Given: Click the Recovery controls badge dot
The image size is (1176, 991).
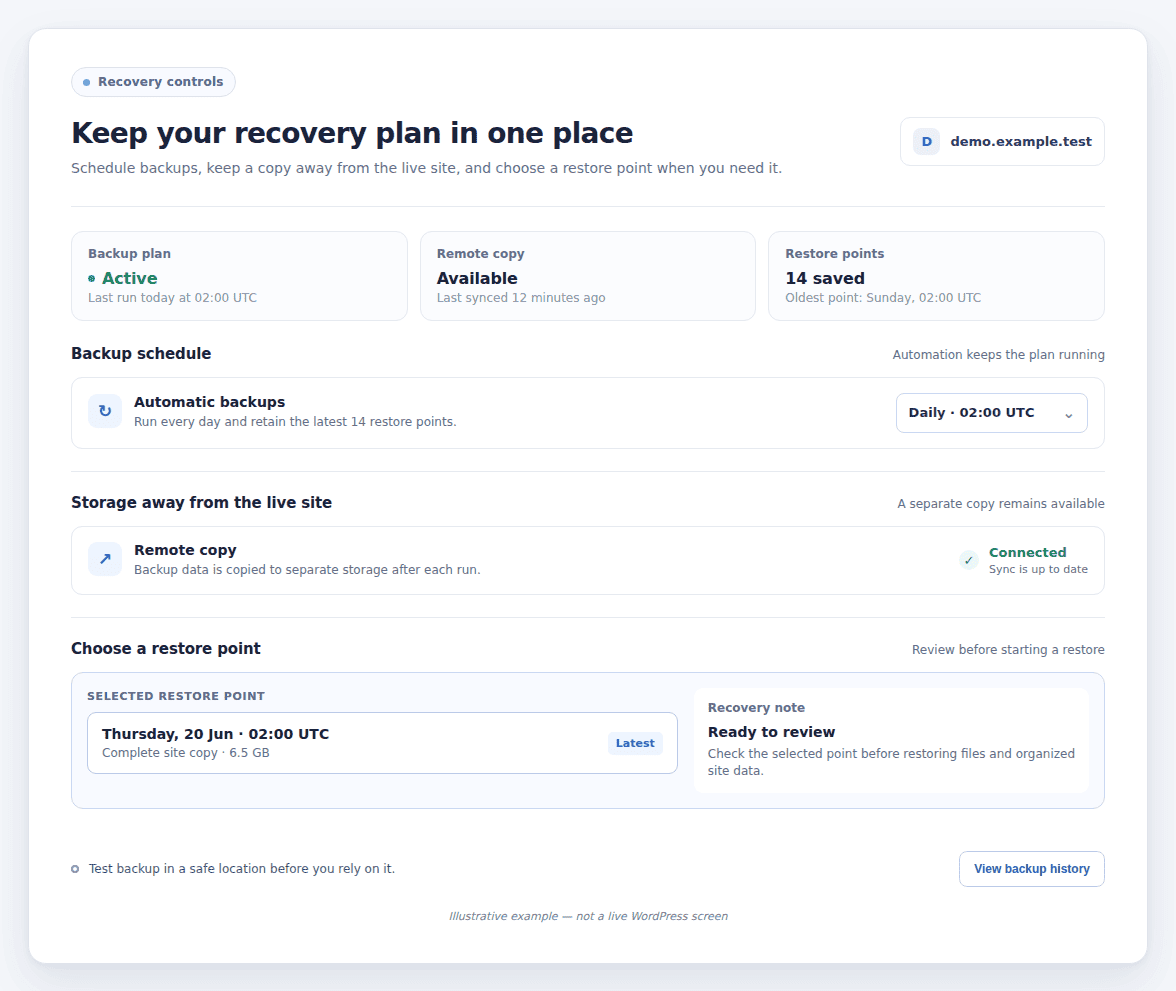Looking at the screenshot, I should tap(86, 82).
